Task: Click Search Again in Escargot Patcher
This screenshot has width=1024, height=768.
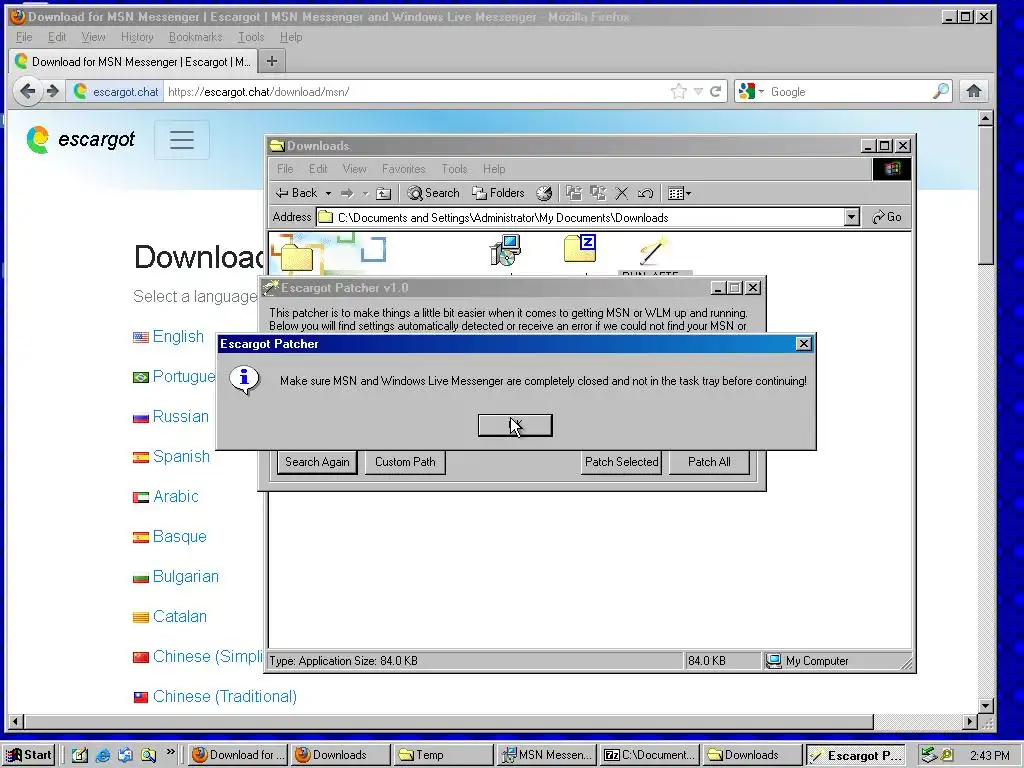Action: tap(317, 462)
